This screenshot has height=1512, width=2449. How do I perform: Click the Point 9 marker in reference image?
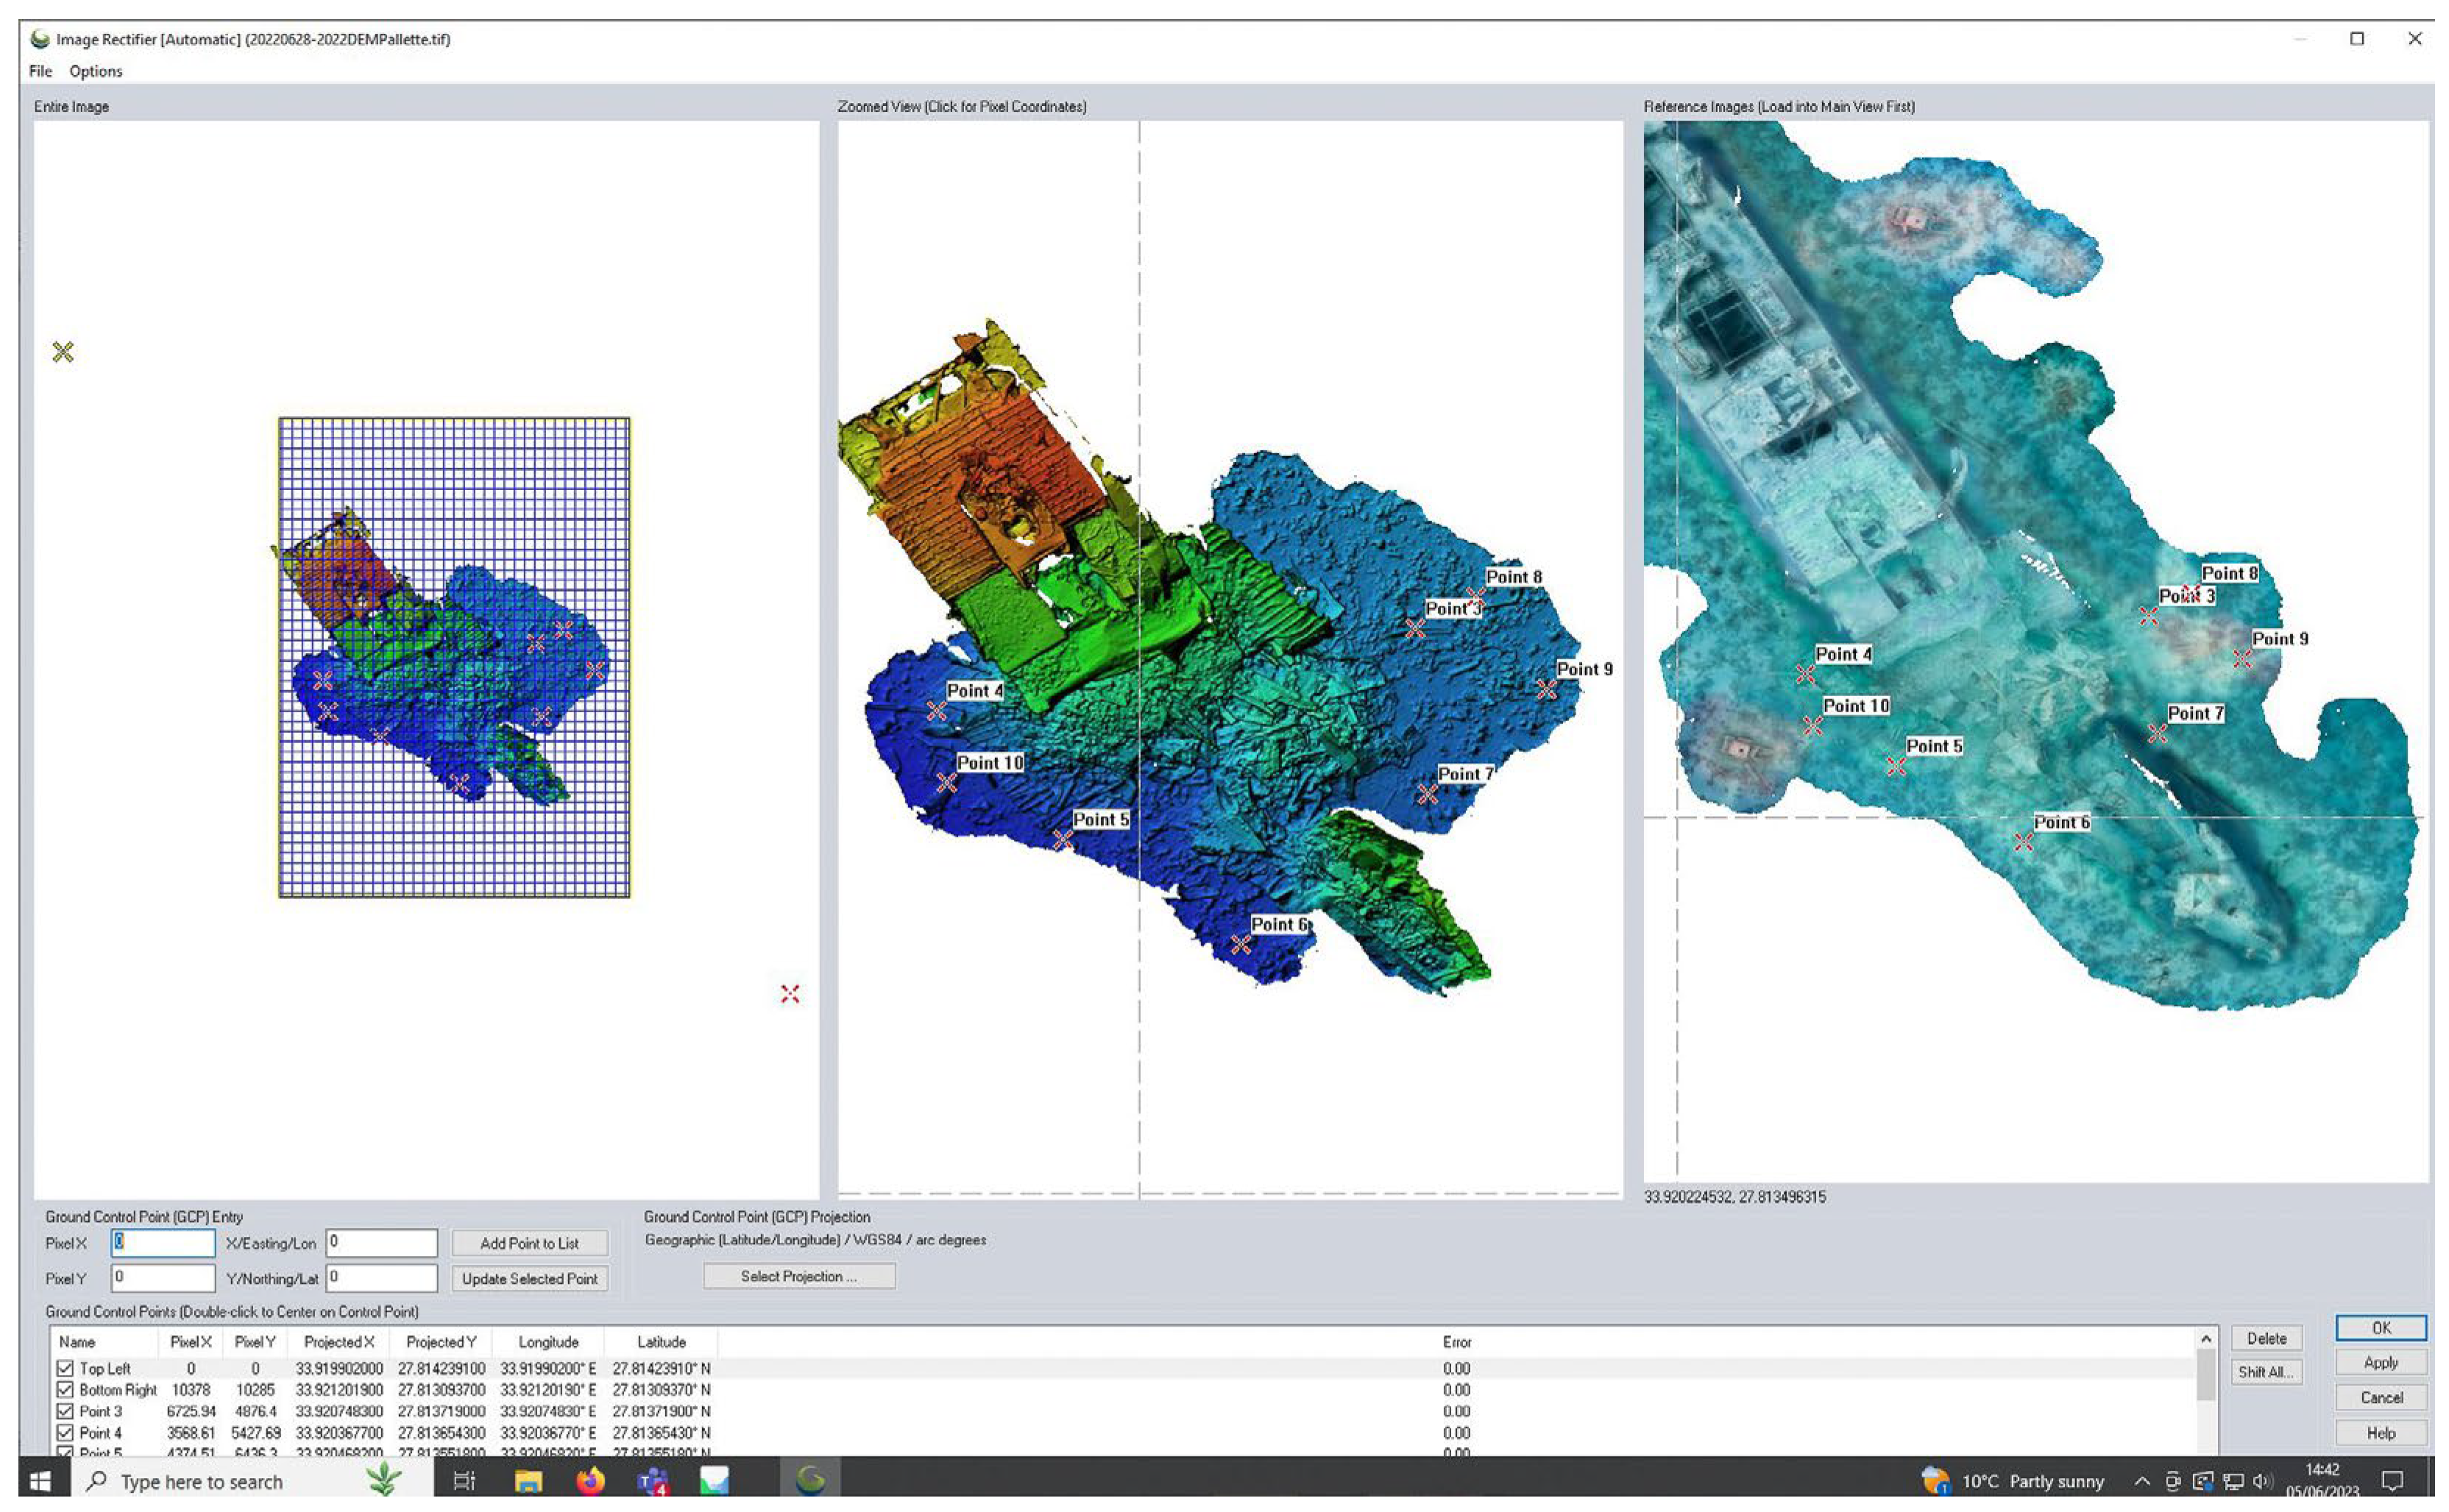point(2242,659)
